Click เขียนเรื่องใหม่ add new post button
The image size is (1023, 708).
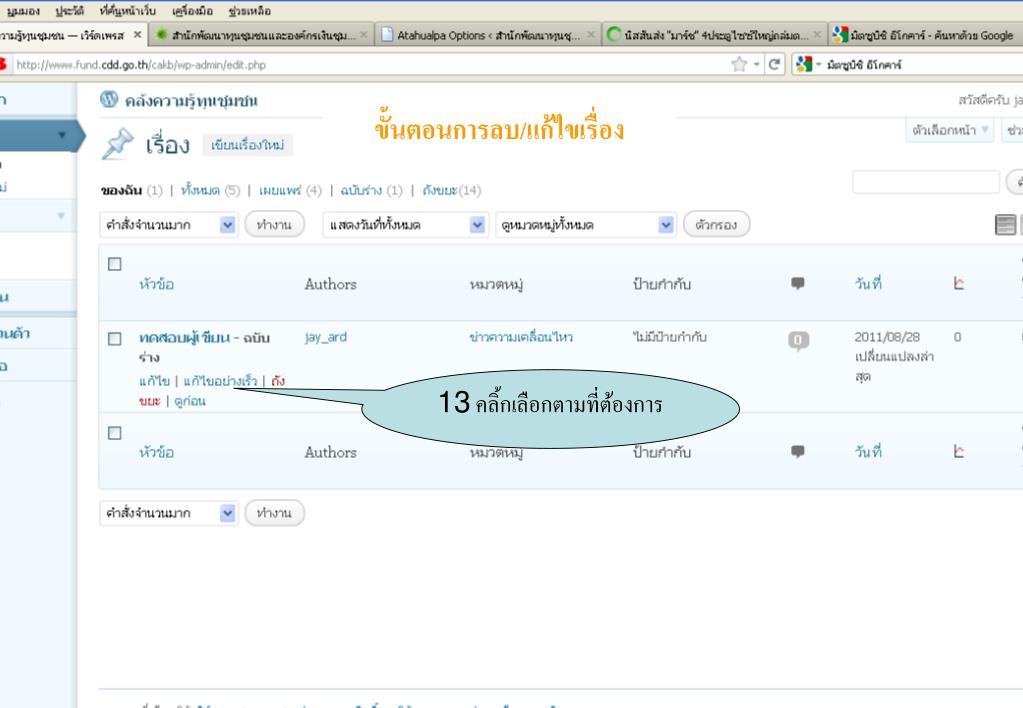247,145
